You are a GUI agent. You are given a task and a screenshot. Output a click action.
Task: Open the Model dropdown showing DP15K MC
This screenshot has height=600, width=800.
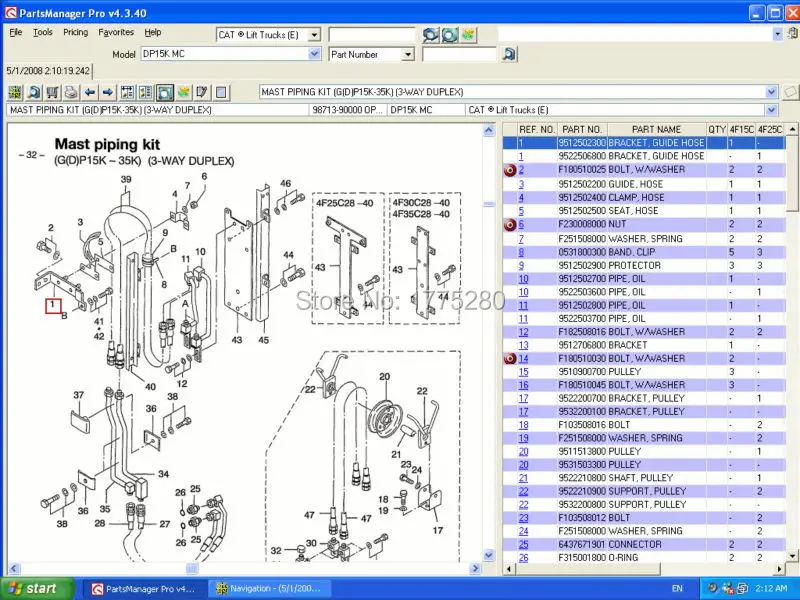(315, 54)
